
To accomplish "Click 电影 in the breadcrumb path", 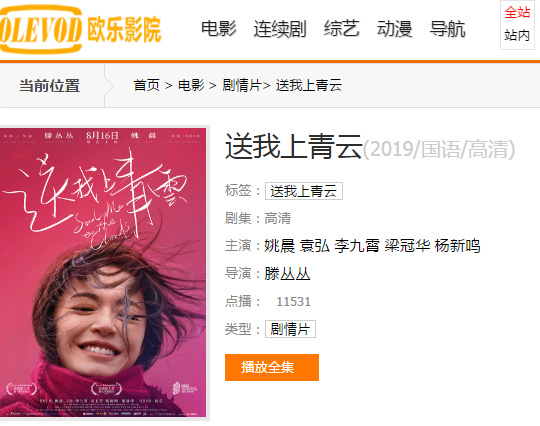I will coord(191,85).
